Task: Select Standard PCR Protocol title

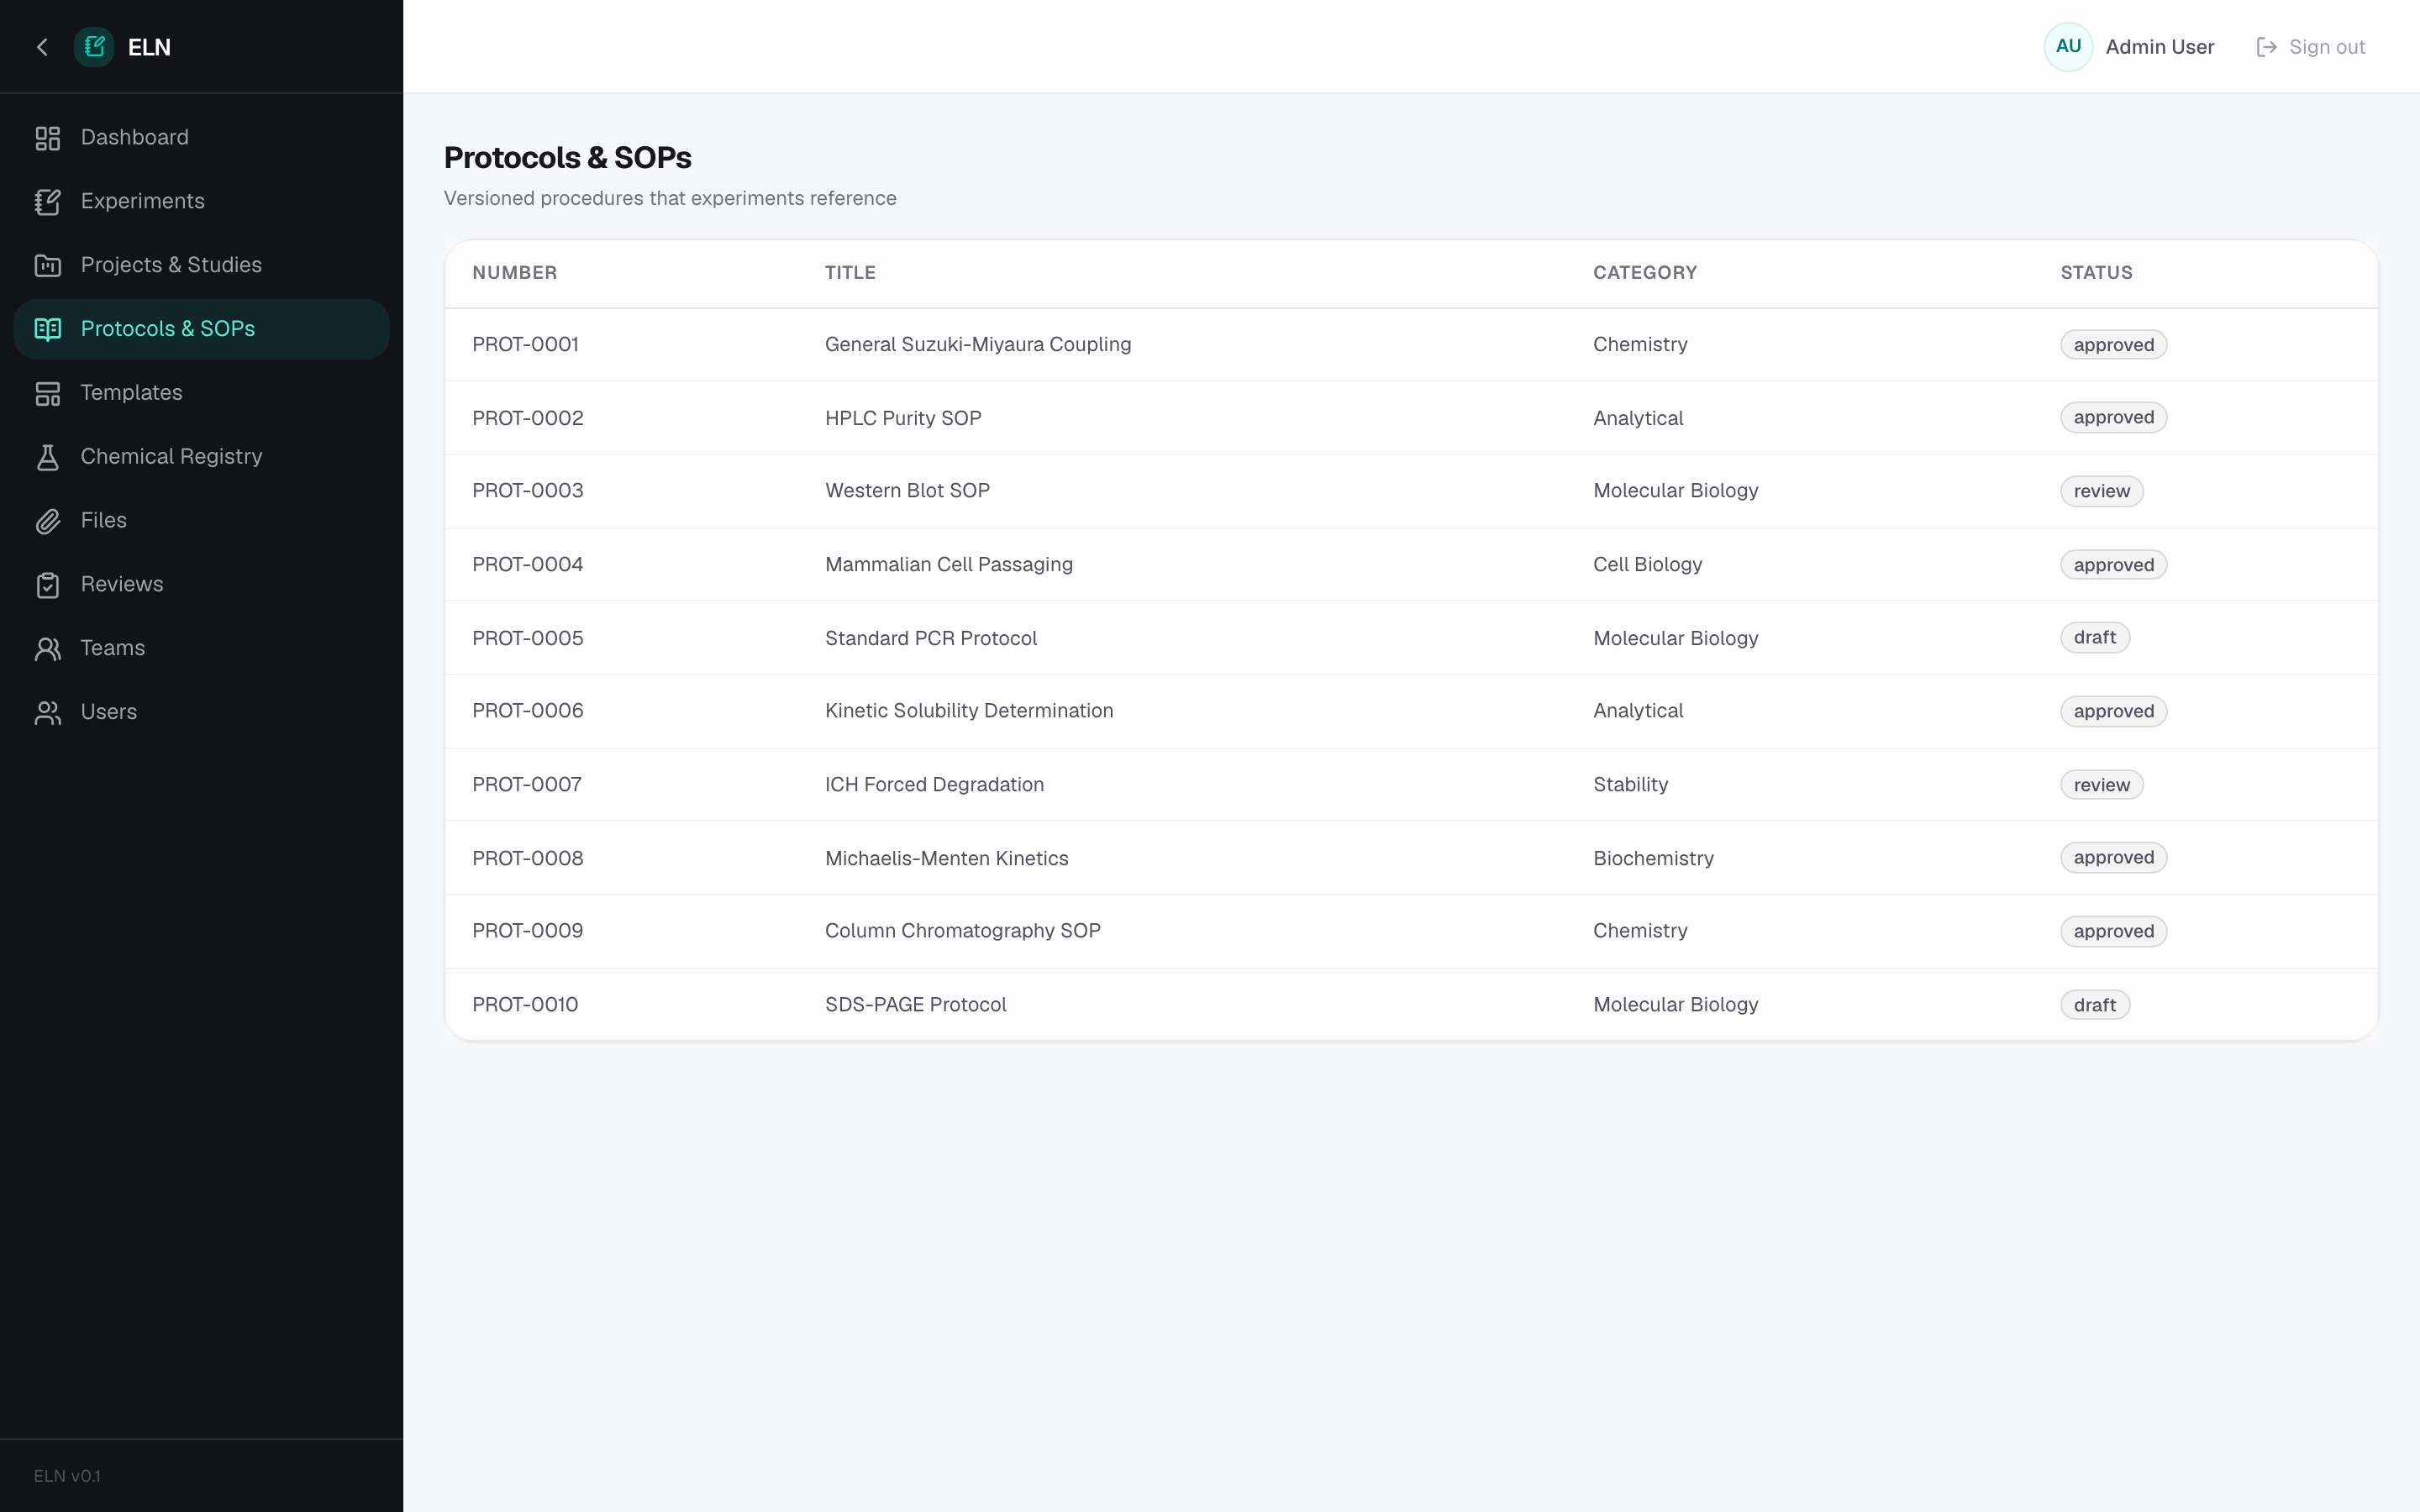Action: [x=930, y=638]
